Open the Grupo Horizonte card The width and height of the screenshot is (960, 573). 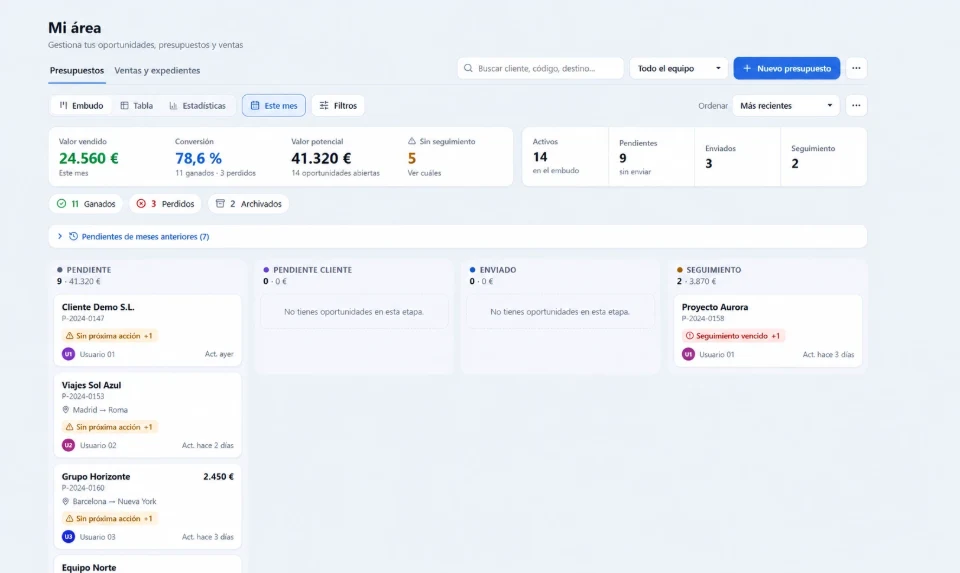(148, 506)
